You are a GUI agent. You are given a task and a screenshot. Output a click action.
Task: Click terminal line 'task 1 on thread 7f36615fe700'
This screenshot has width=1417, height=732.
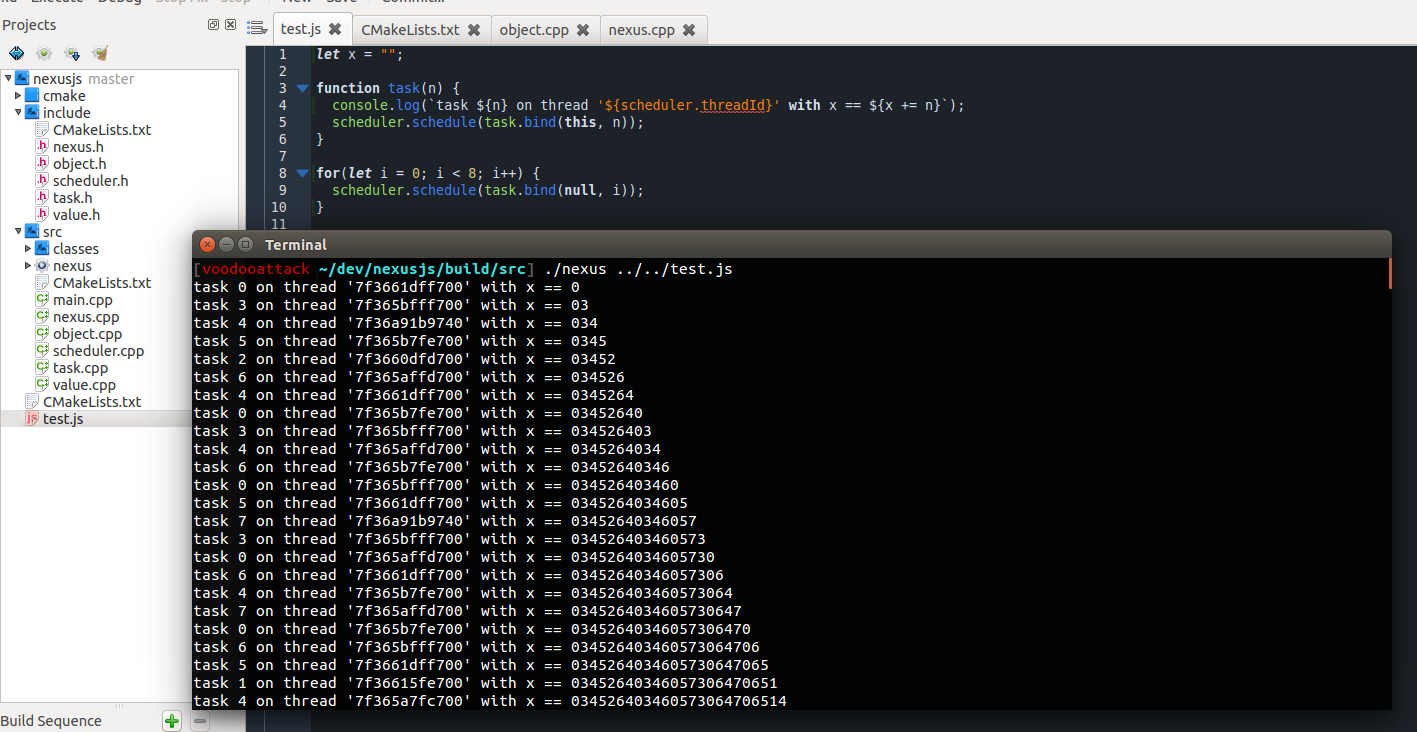(x=485, y=684)
